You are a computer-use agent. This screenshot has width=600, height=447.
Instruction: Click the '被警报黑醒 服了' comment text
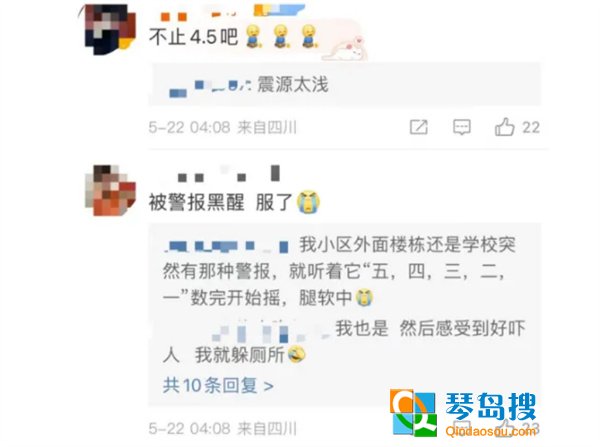coord(220,202)
